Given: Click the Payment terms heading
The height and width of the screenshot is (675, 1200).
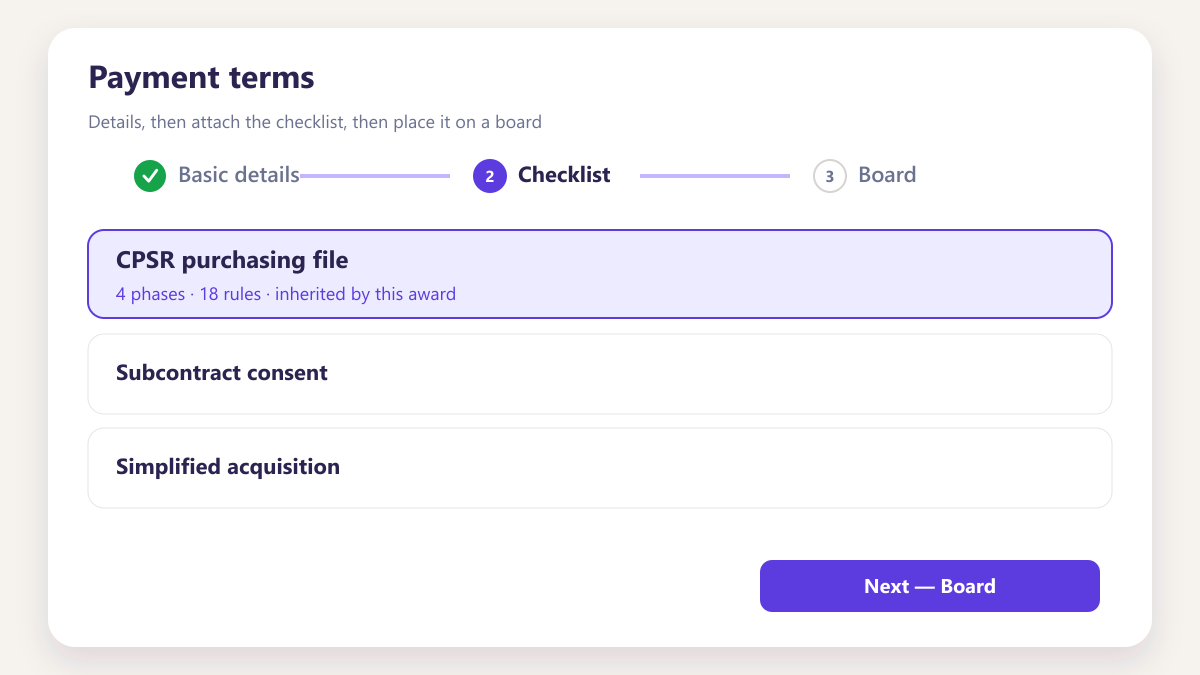Looking at the screenshot, I should tap(201, 77).
